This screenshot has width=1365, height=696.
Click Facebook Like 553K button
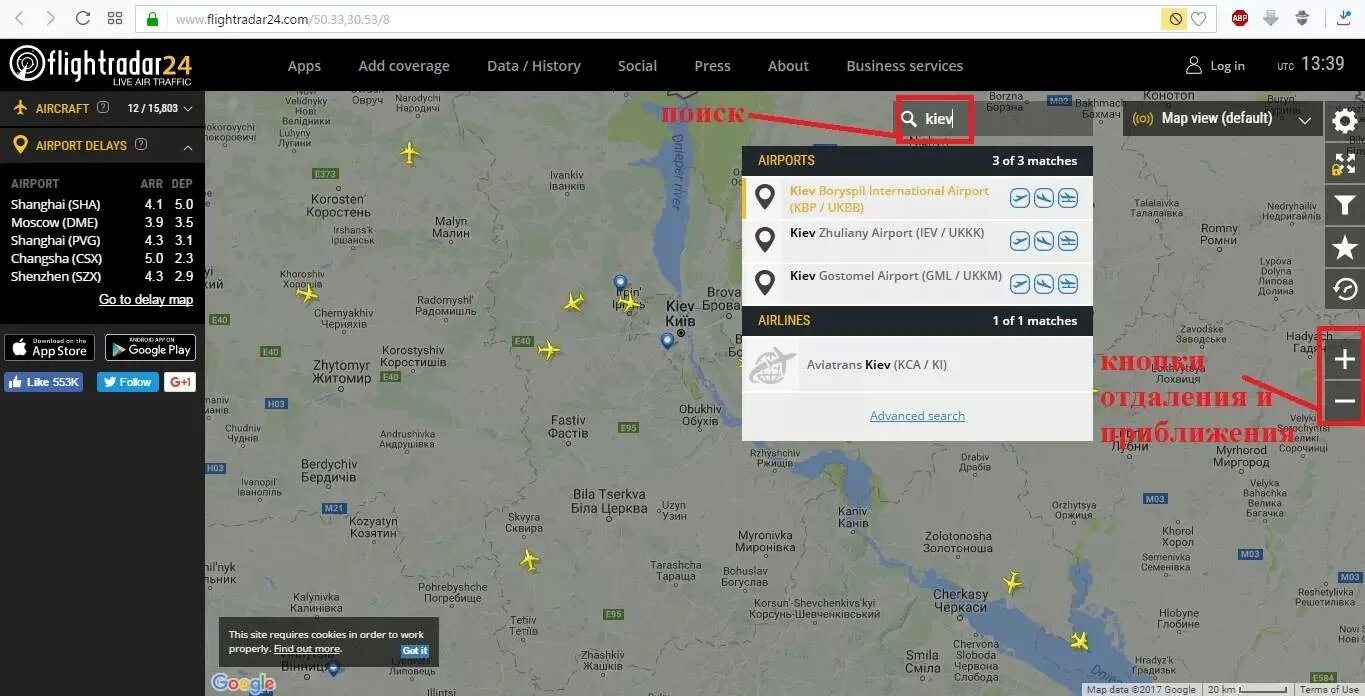coord(44,382)
